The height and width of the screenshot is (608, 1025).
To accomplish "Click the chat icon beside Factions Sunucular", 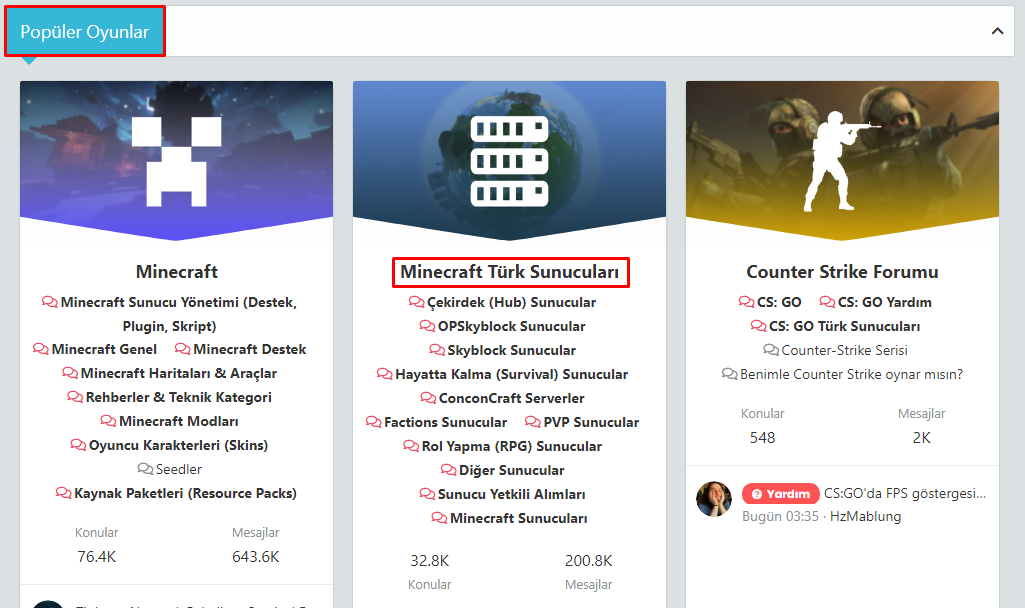I will pyautogui.click(x=373, y=422).
